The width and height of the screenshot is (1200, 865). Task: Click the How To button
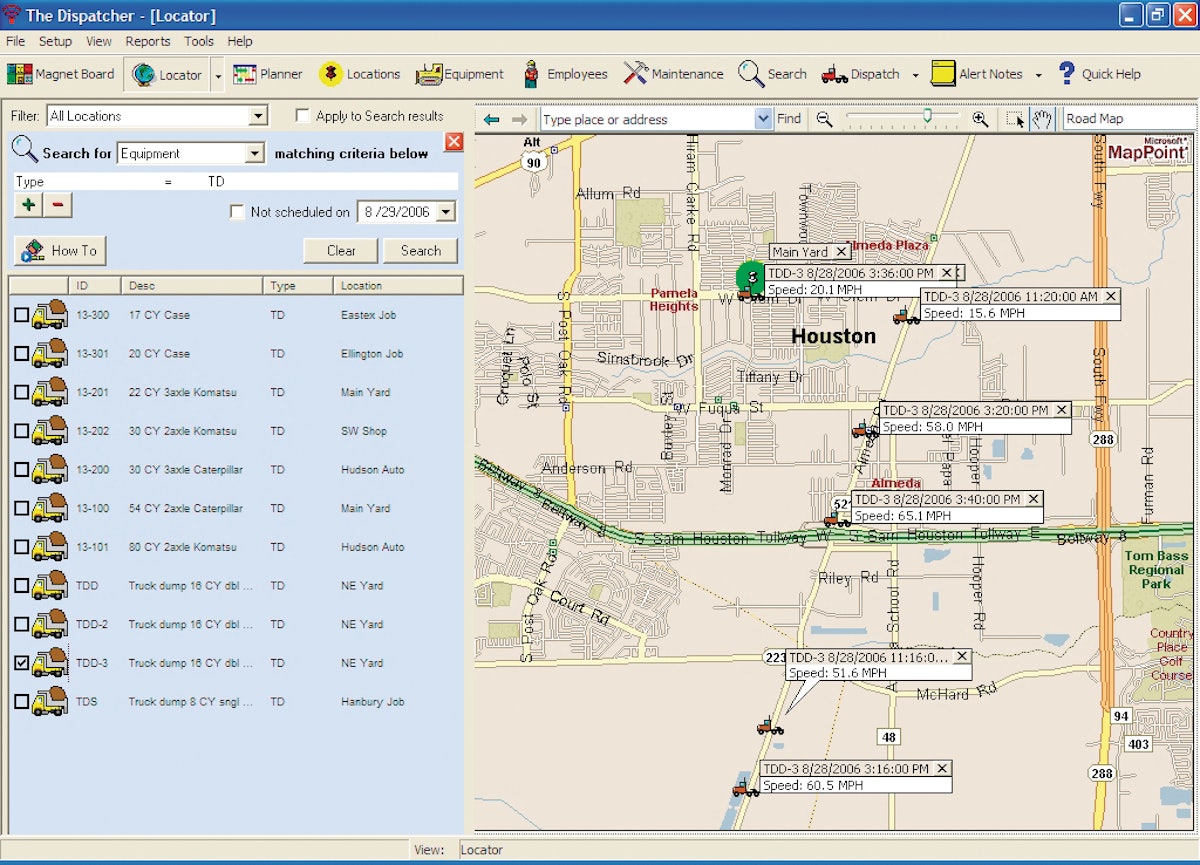(60, 250)
